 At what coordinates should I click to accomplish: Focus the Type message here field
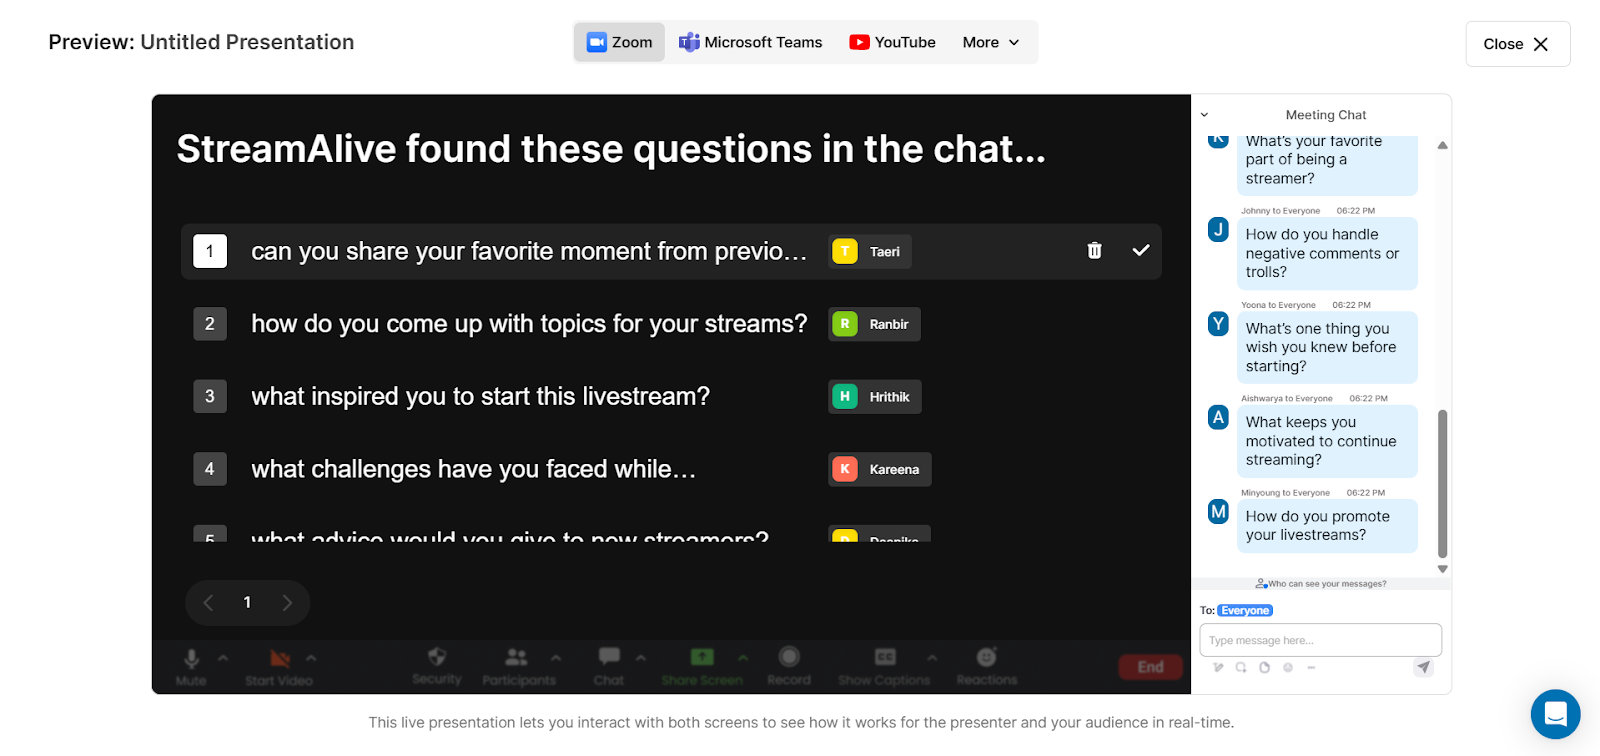[1320, 640]
